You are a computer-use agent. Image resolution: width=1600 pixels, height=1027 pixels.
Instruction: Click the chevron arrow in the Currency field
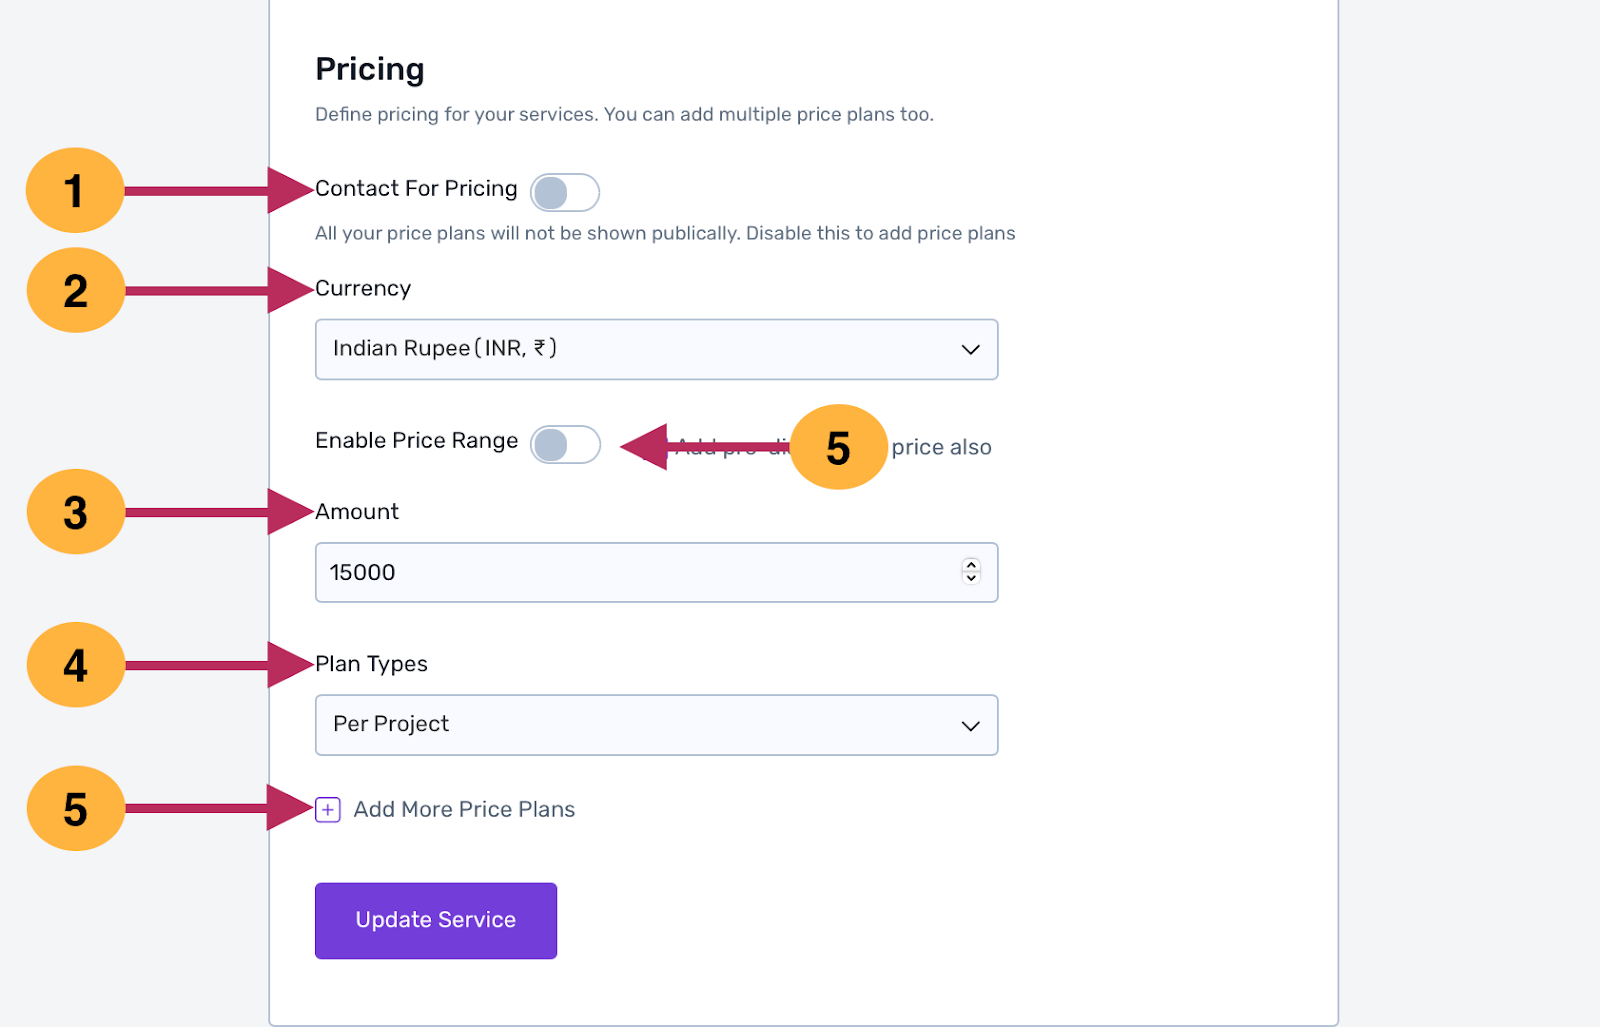pos(970,349)
